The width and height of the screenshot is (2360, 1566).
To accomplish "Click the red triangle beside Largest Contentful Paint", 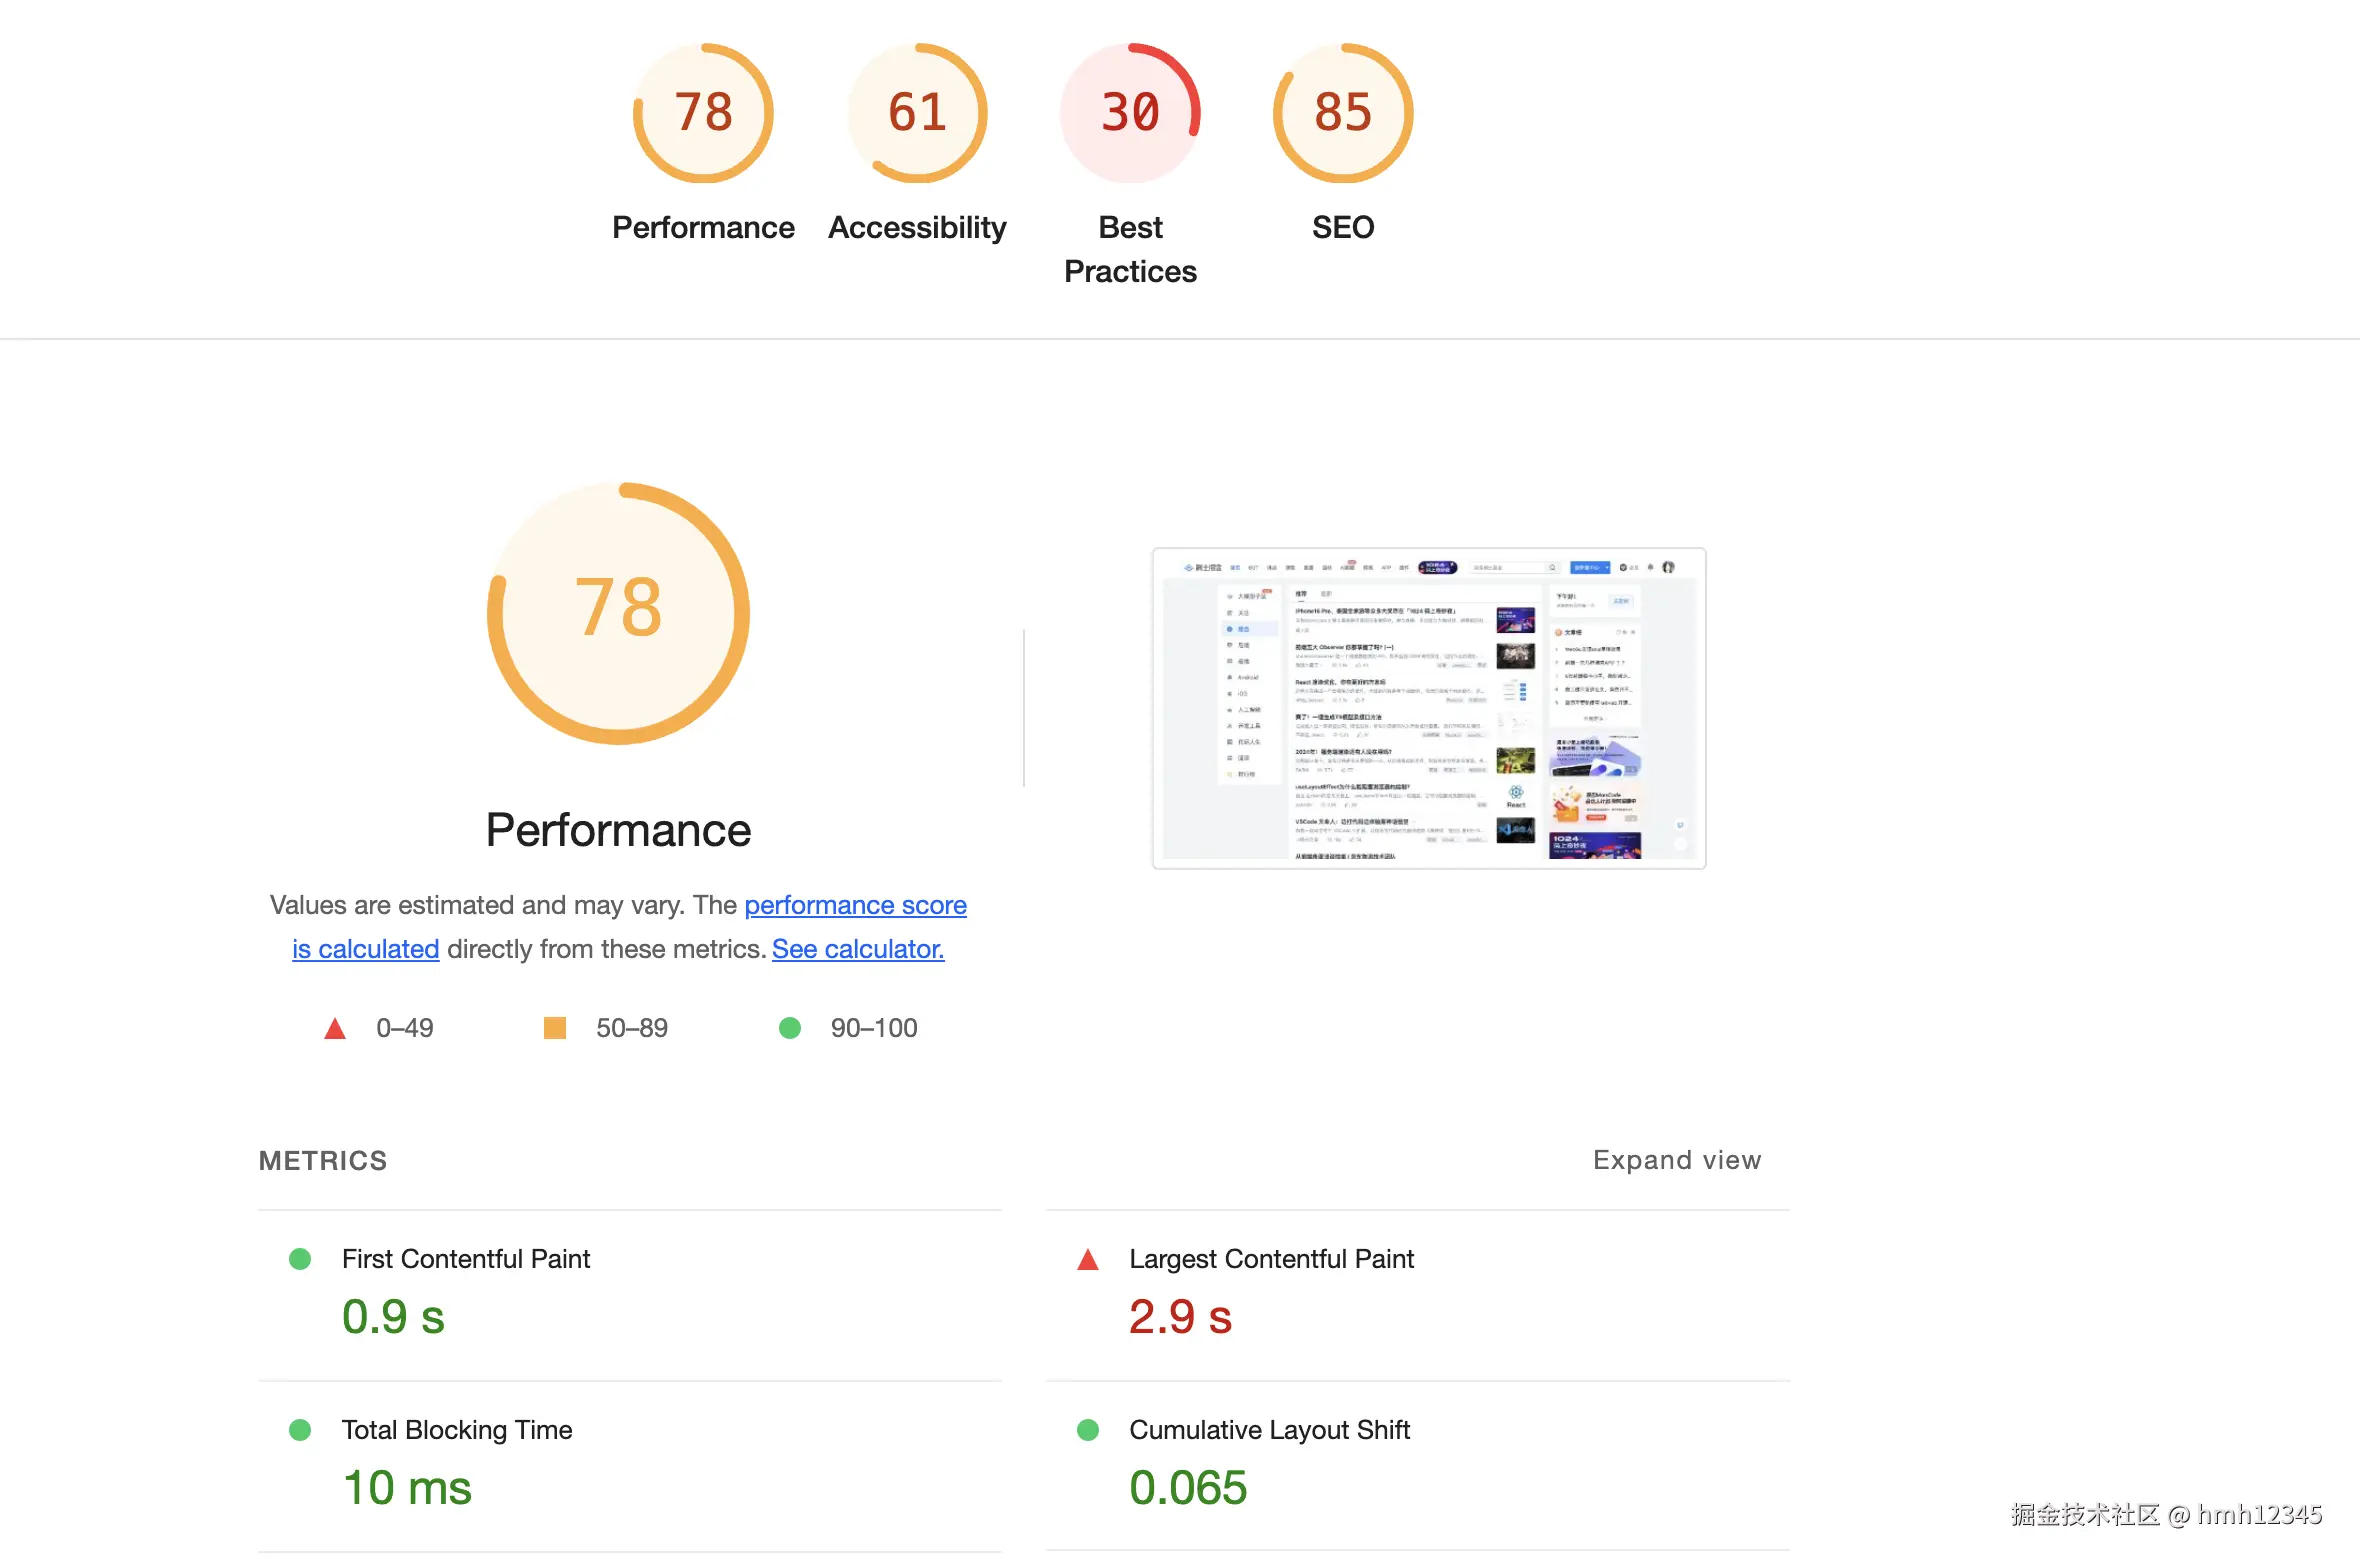I will 1088,1260.
